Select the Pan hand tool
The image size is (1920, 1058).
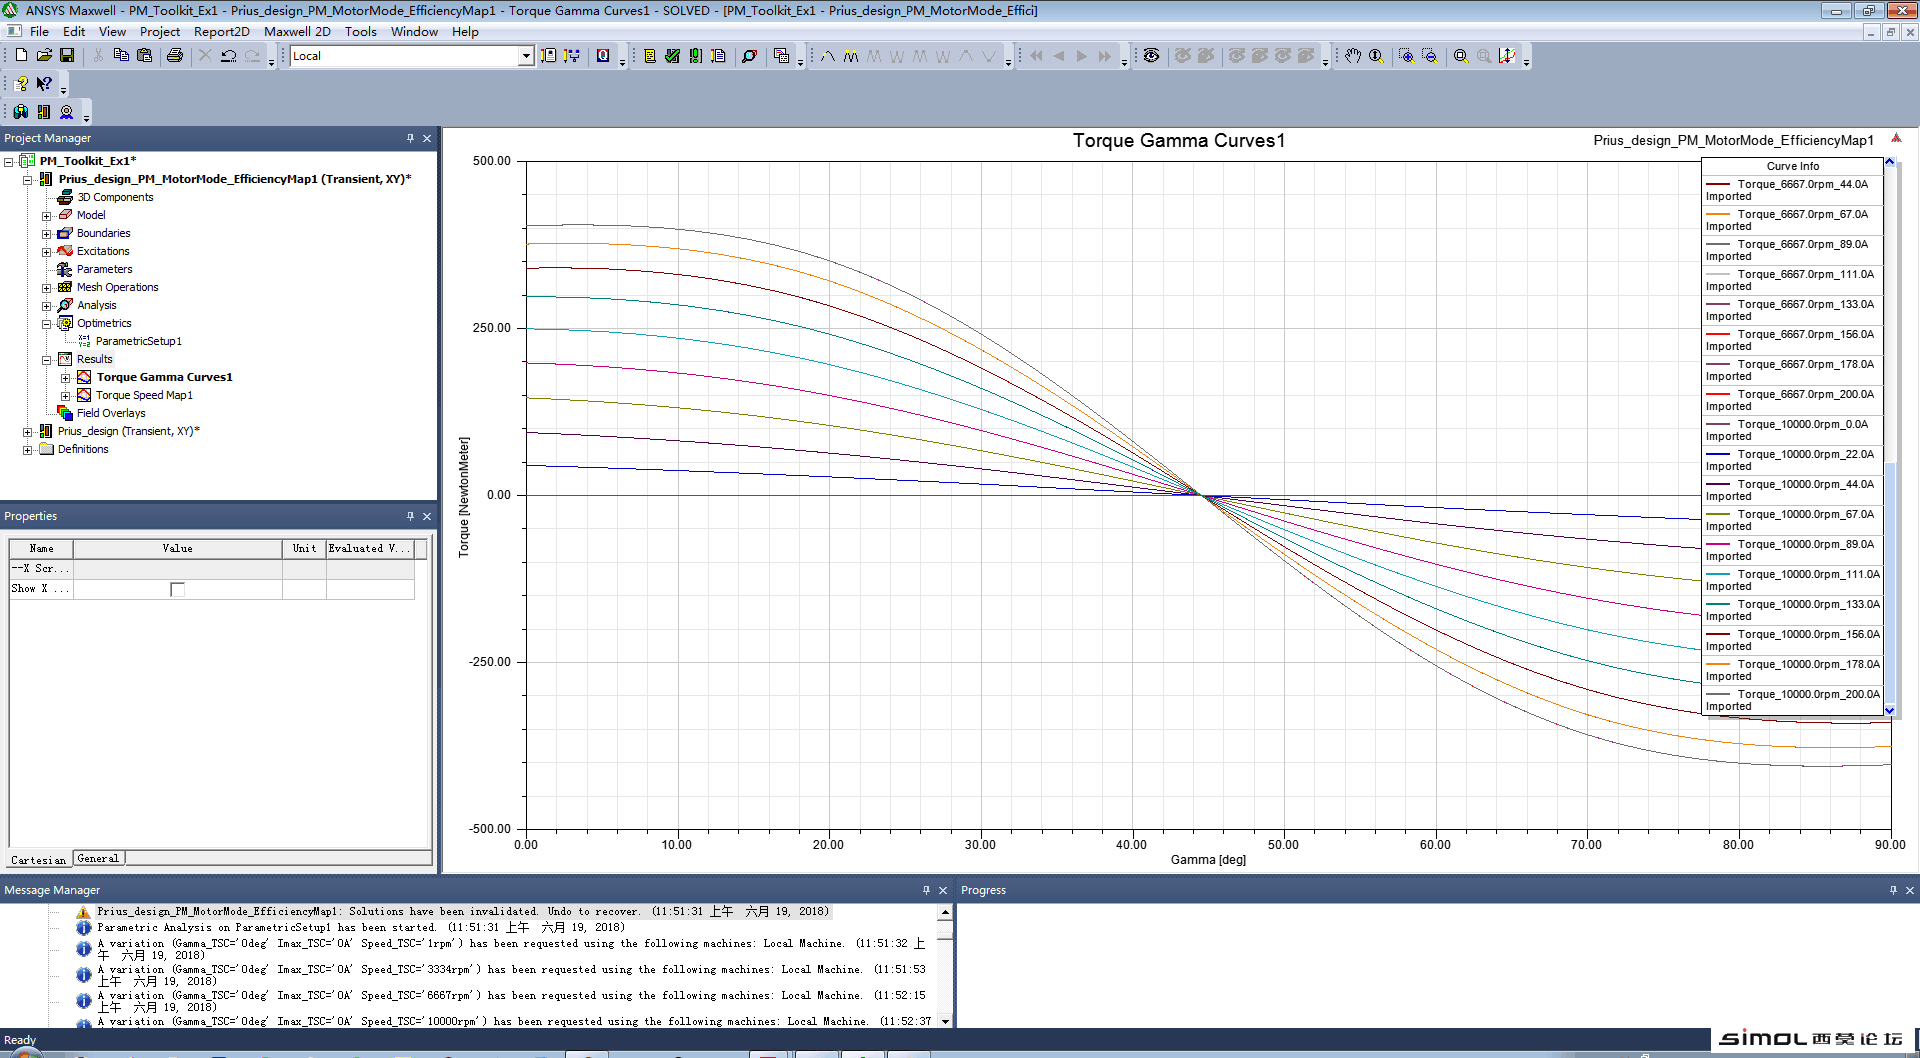(x=1353, y=56)
